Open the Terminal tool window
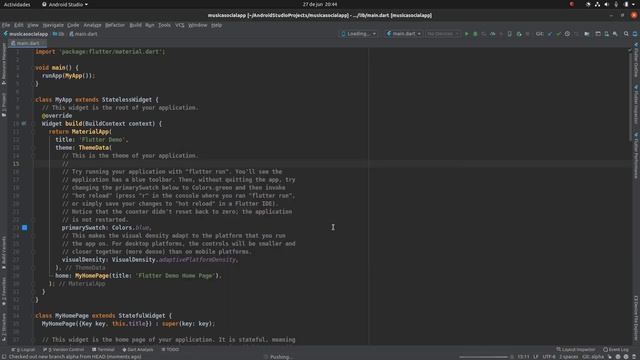 [x=104, y=349]
